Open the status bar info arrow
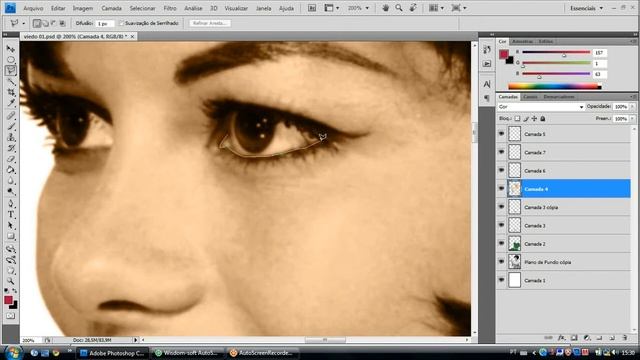Screen dimensions: 640x360 coord(136,340)
